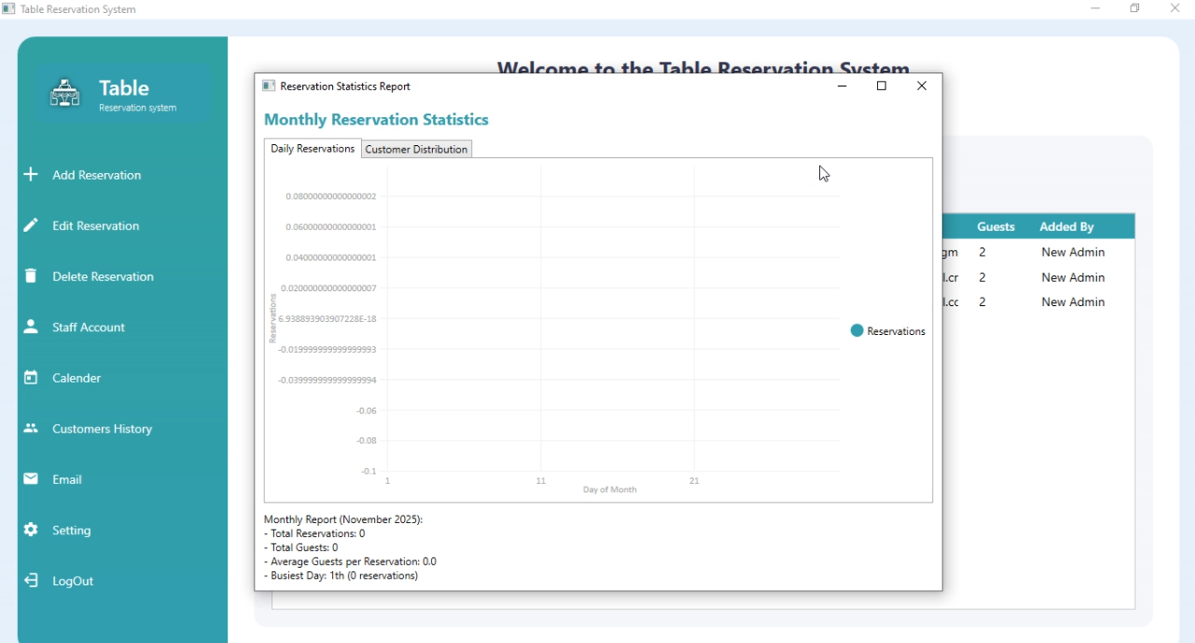Click the trash icon beside Delete Reservation
Screen dimensions: 1195x643
[x=30, y=276]
